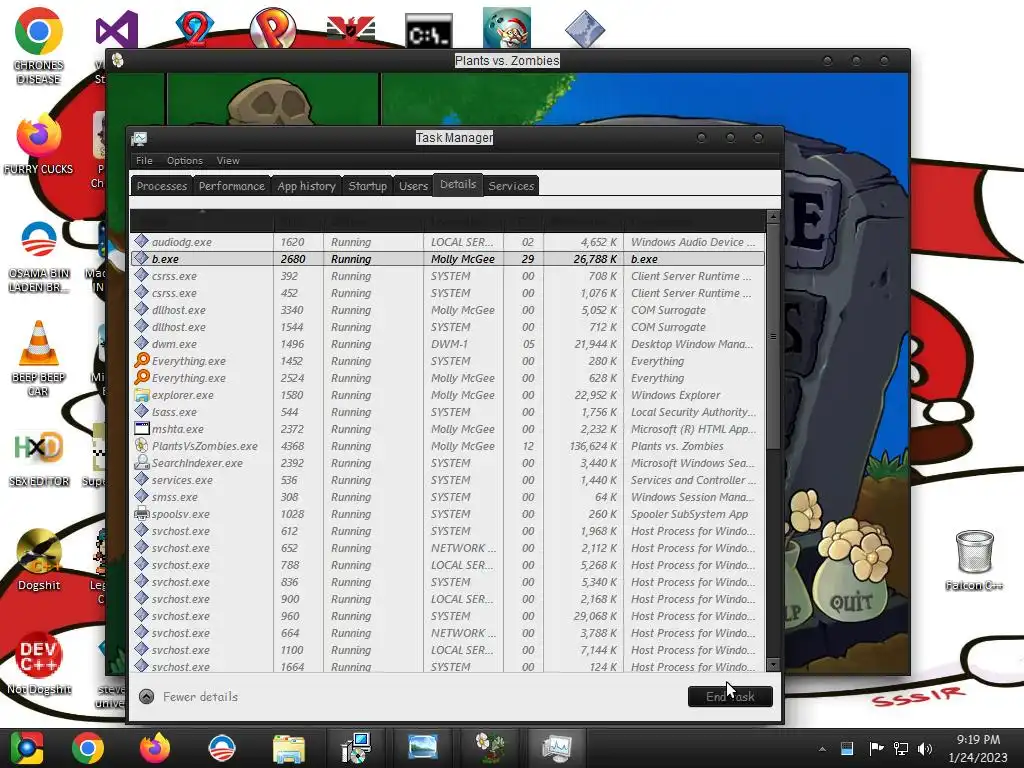Open the Peggle desktop icon

click(272, 28)
